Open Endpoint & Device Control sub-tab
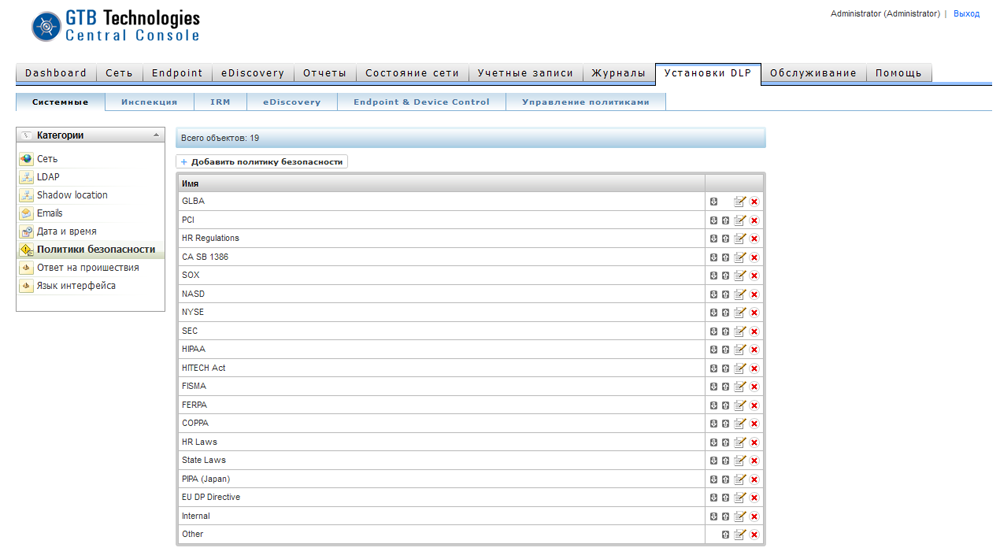Viewport: 1000px width, 559px height. 422,102
